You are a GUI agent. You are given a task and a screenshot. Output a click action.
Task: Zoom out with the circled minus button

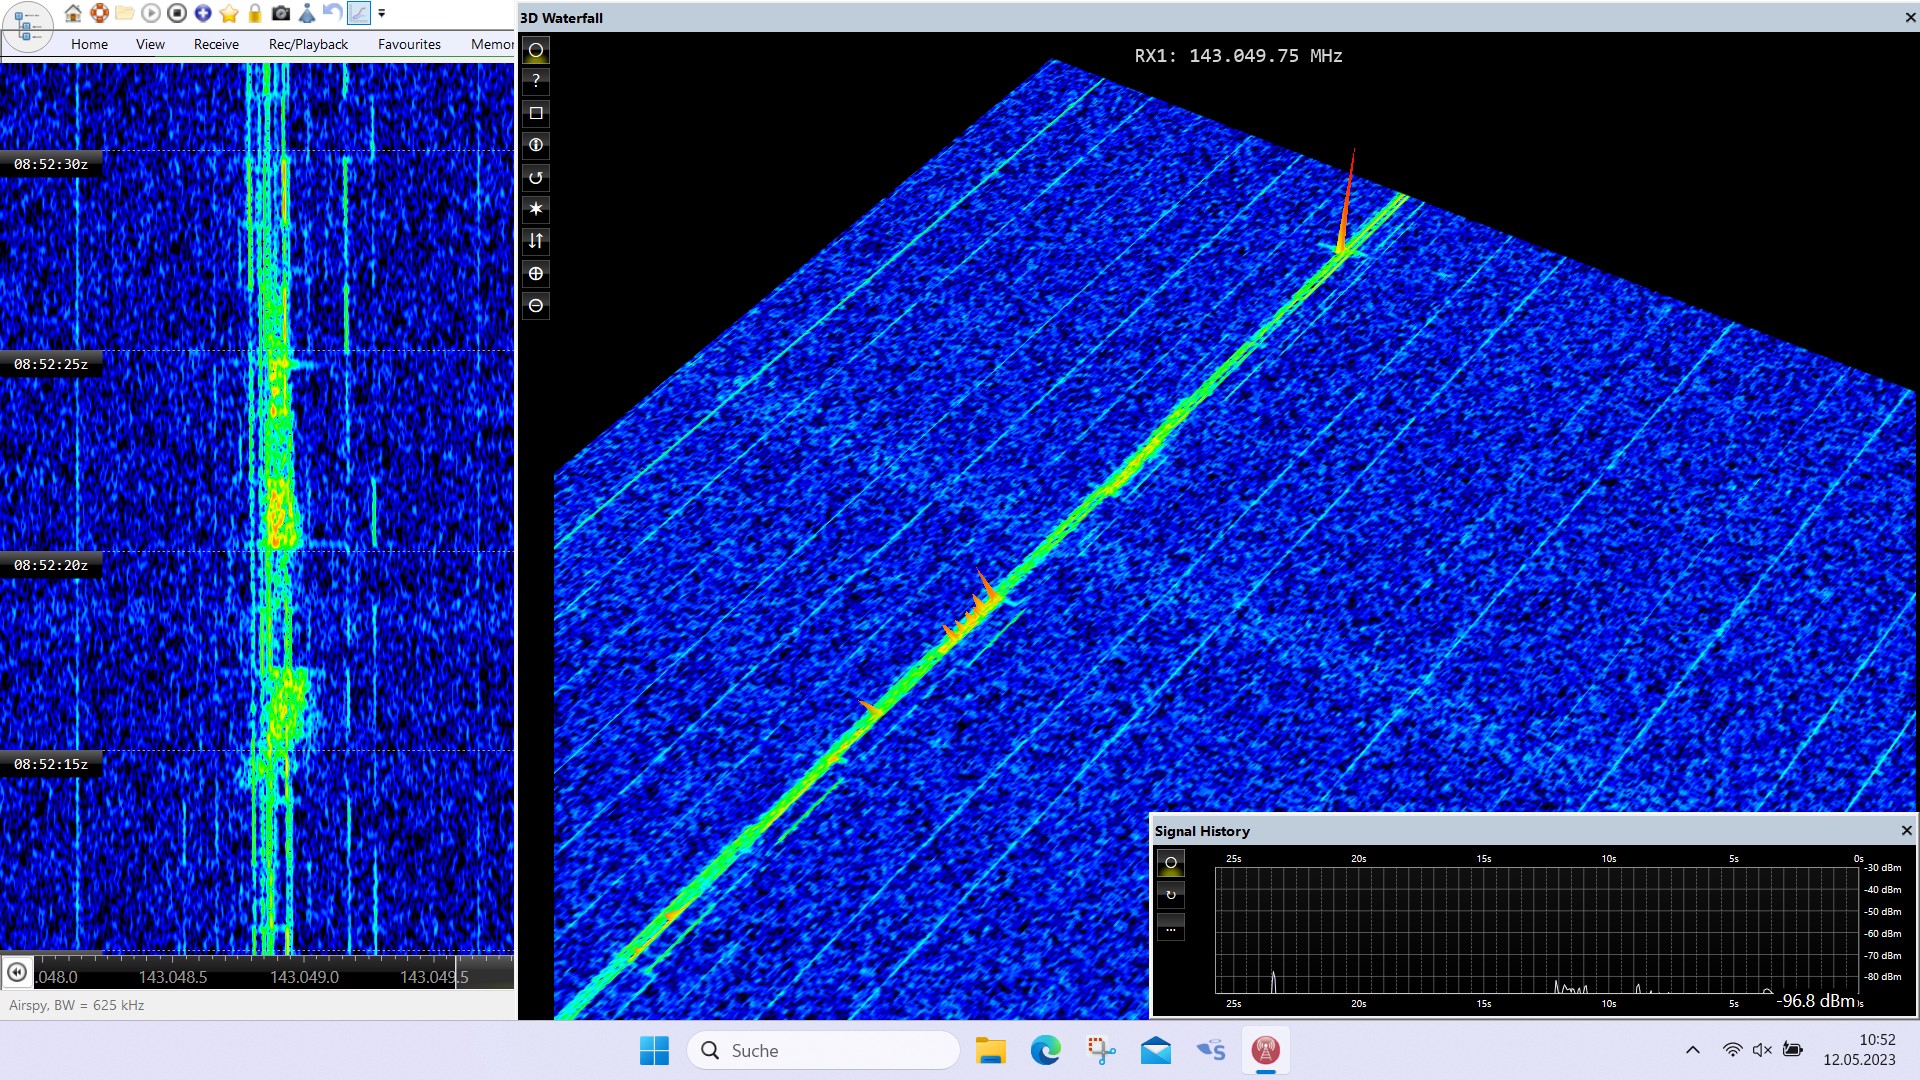pos(536,305)
